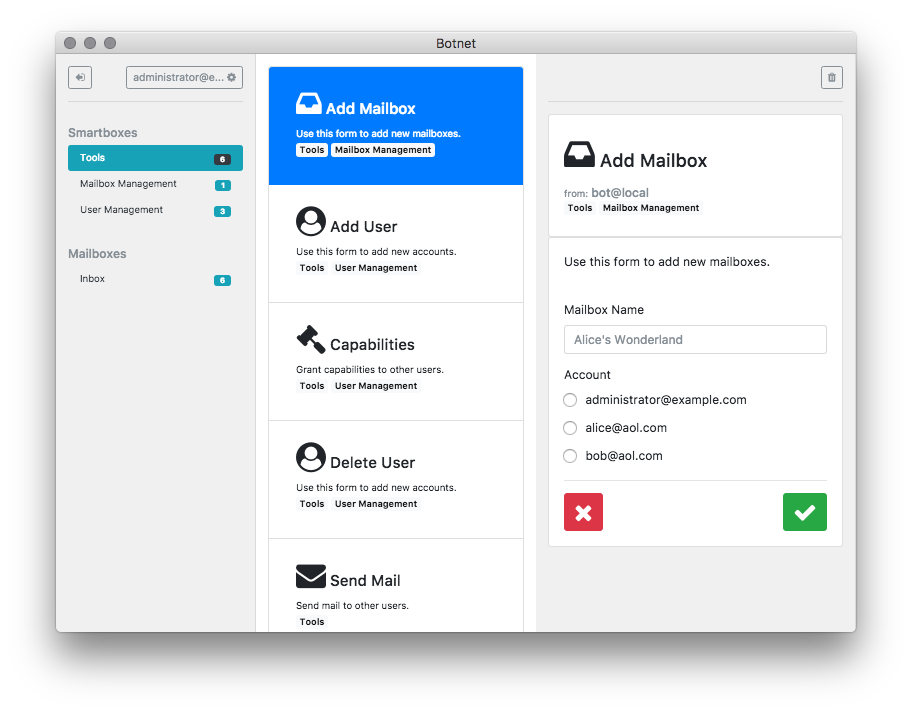Image resolution: width=912 pixels, height=712 pixels.
Task: Focus the Mailbox Name input field
Action: click(x=695, y=340)
